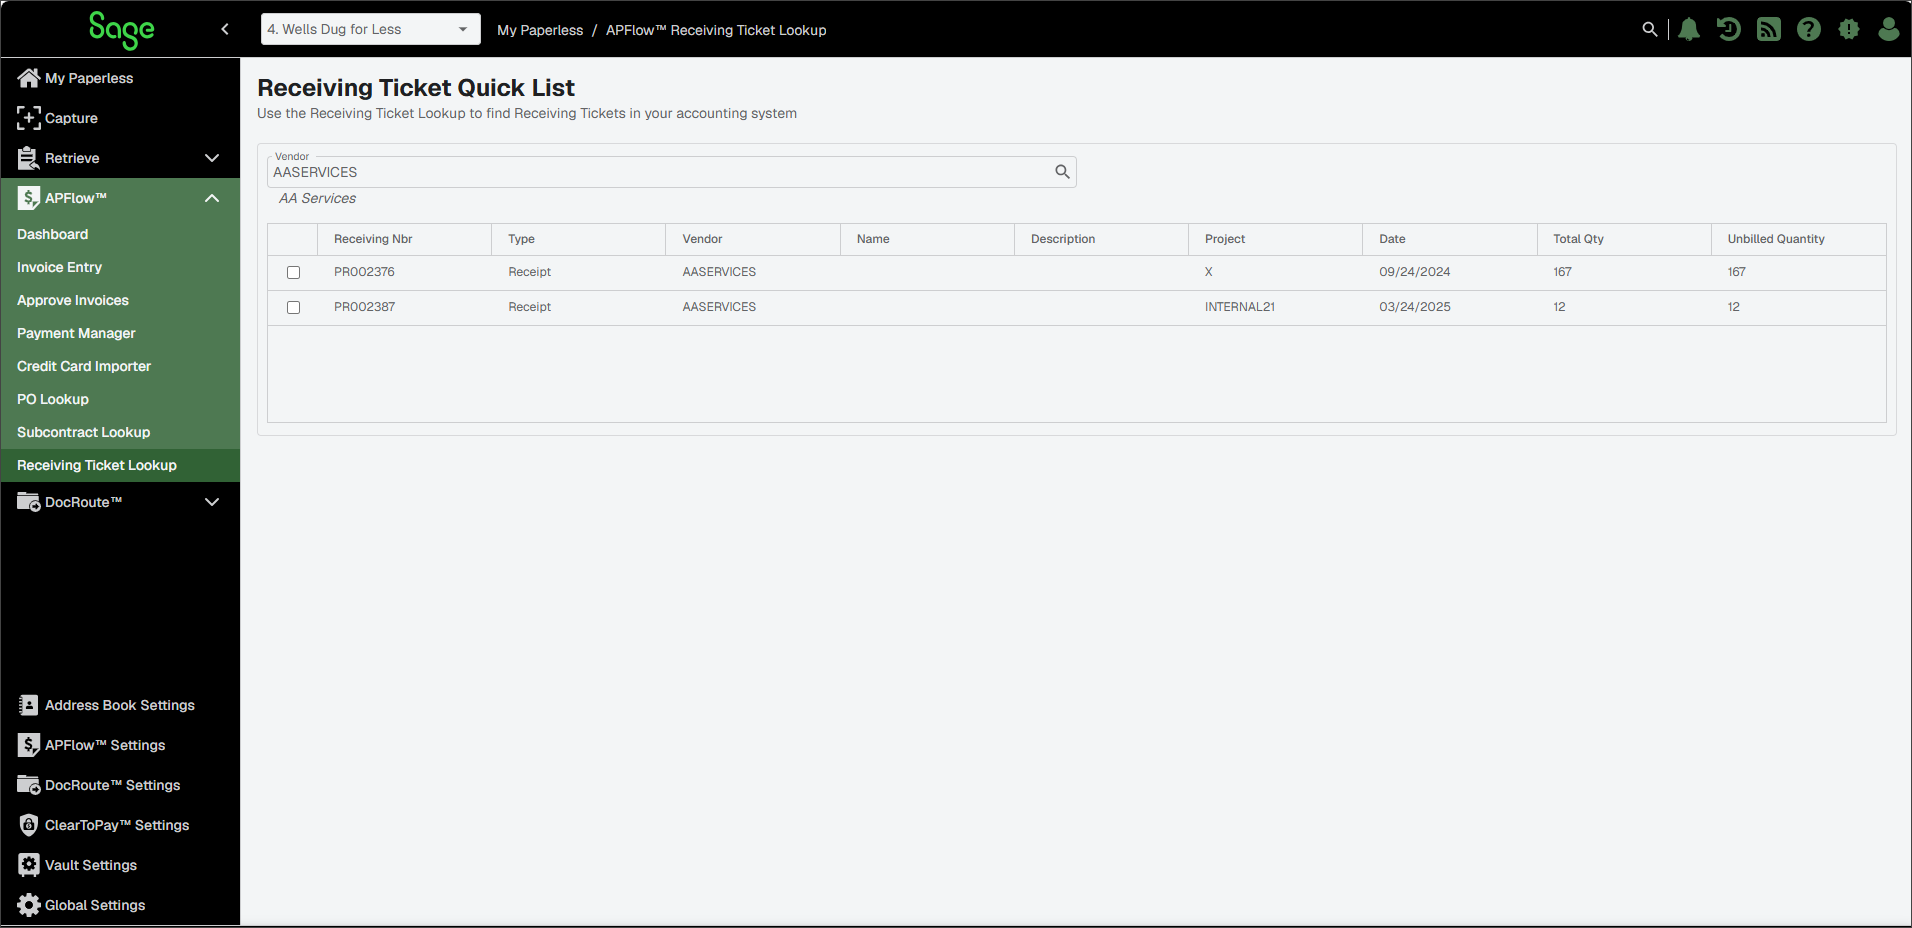The height and width of the screenshot is (928, 1912).
Task: Open Credit Card Importer
Action: pyautogui.click(x=84, y=366)
